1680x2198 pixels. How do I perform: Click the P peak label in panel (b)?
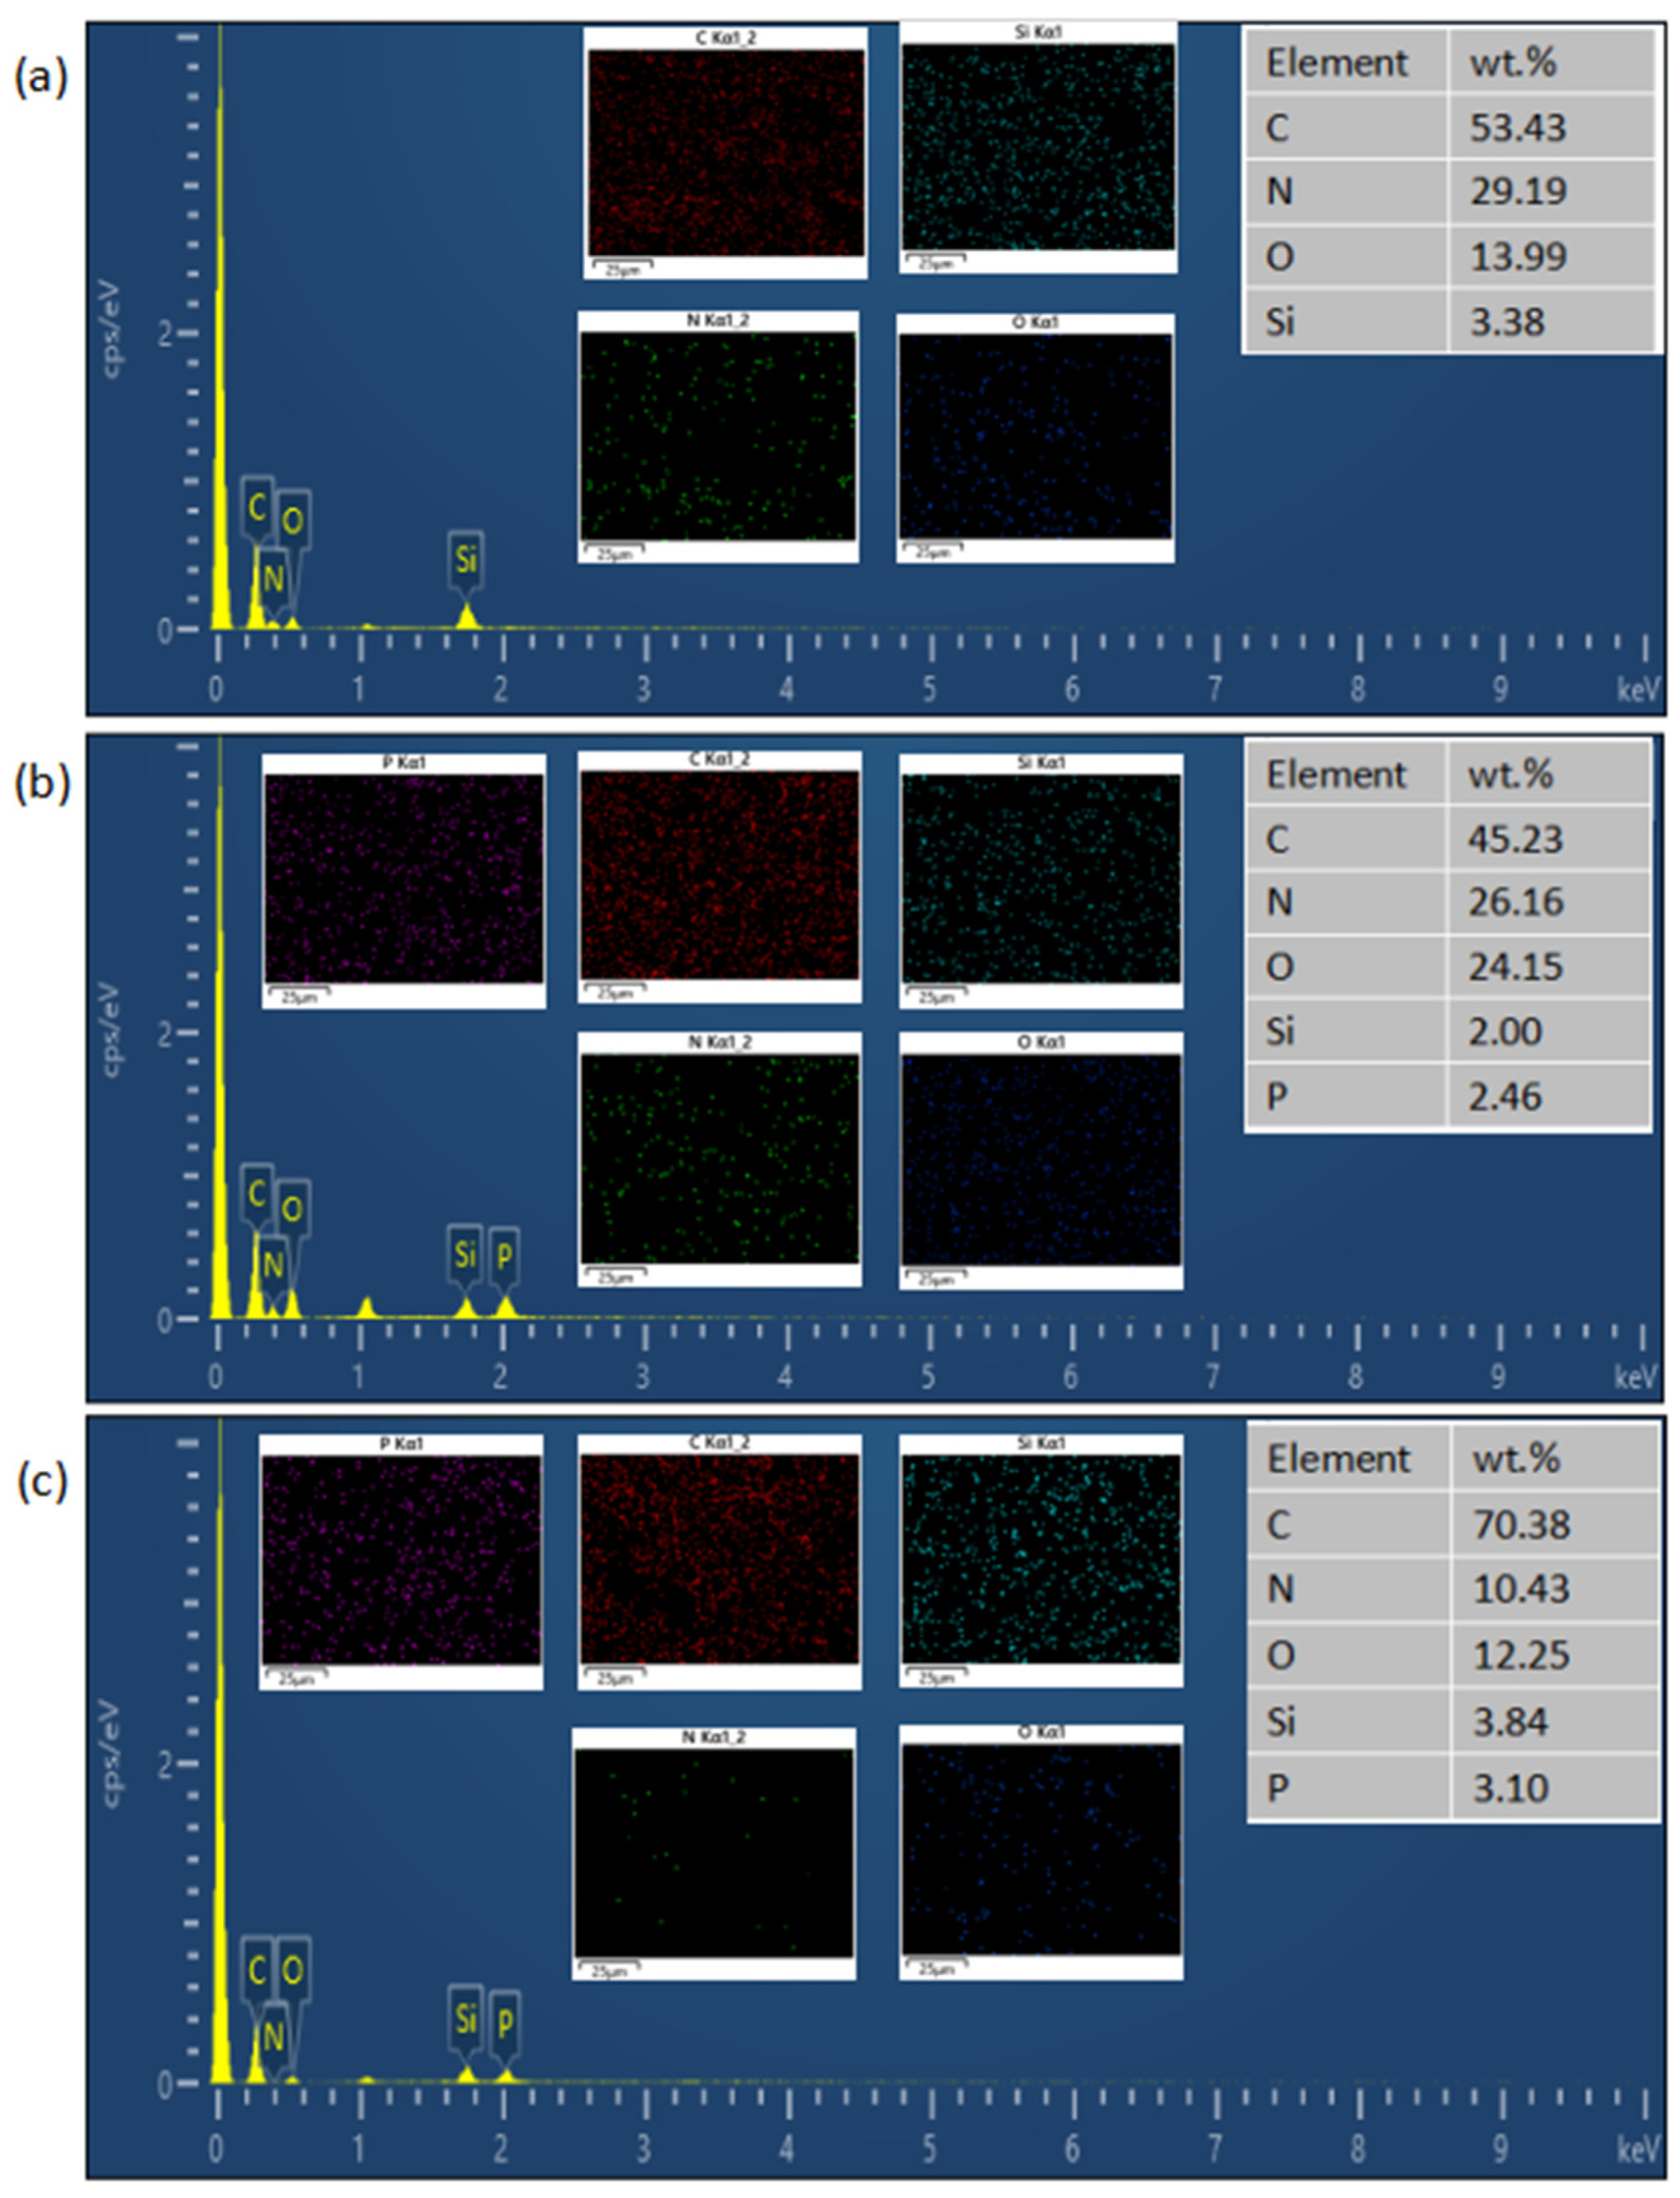pyautogui.click(x=504, y=1255)
